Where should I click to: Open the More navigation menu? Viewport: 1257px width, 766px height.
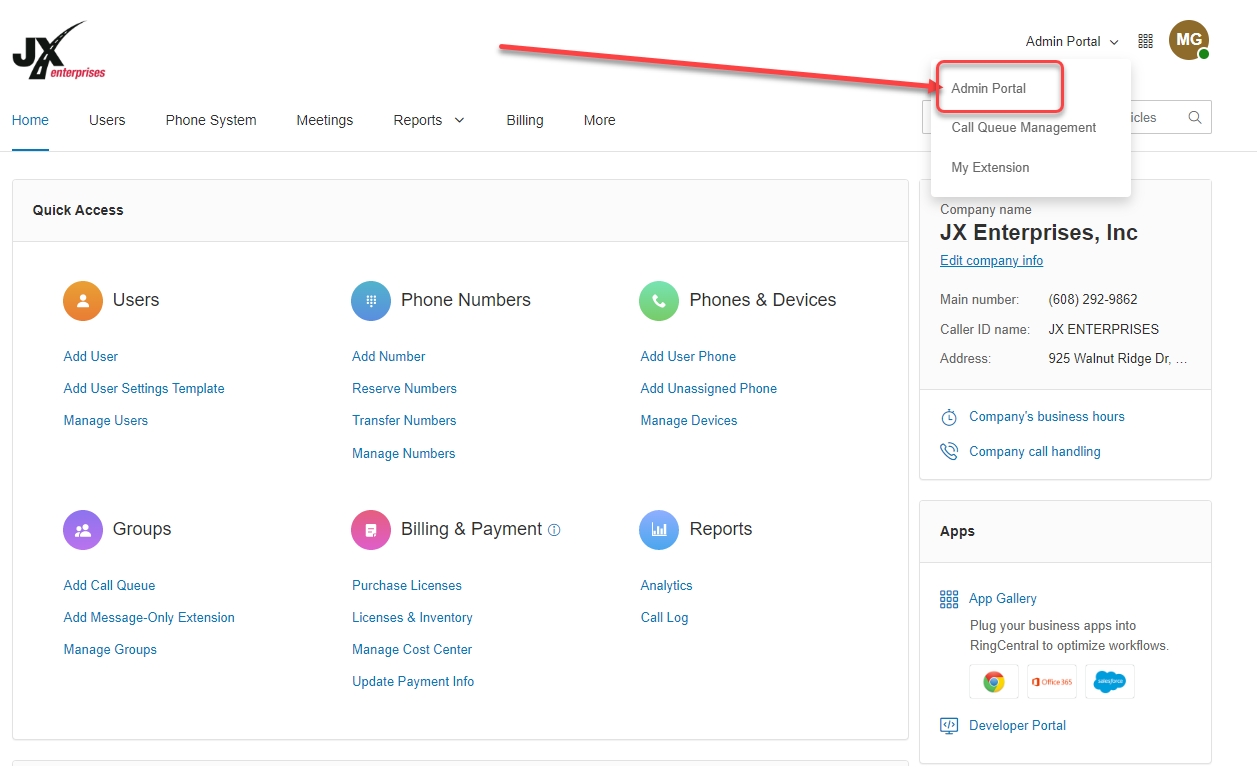pos(600,120)
